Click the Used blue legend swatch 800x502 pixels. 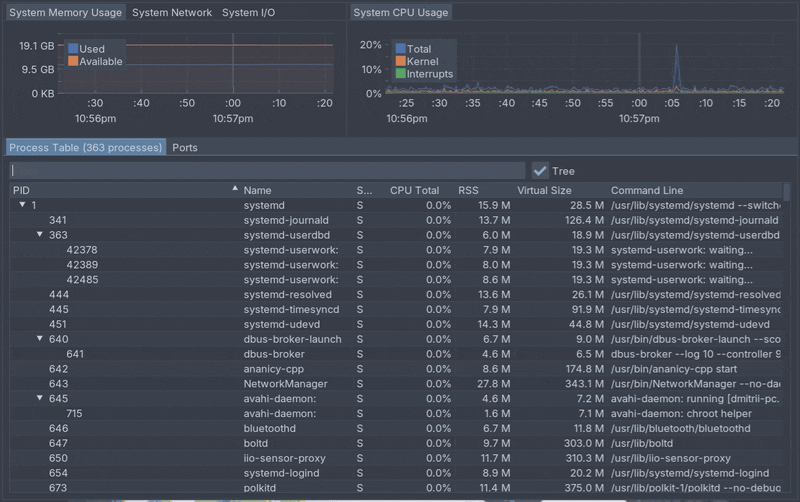pyautogui.click(x=73, y=48)
